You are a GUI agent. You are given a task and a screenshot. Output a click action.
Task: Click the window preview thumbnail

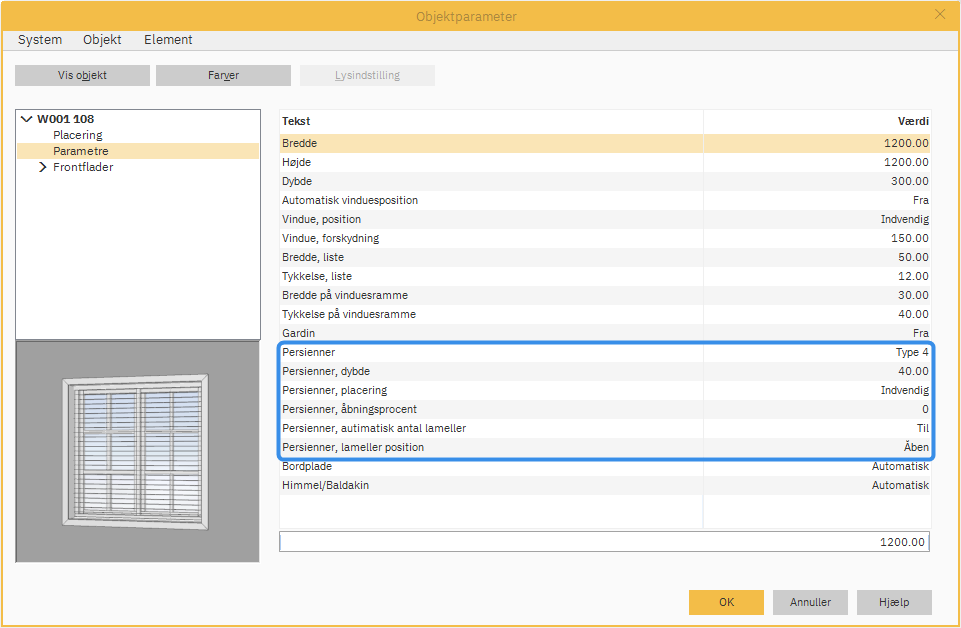[x=138, y=450]
